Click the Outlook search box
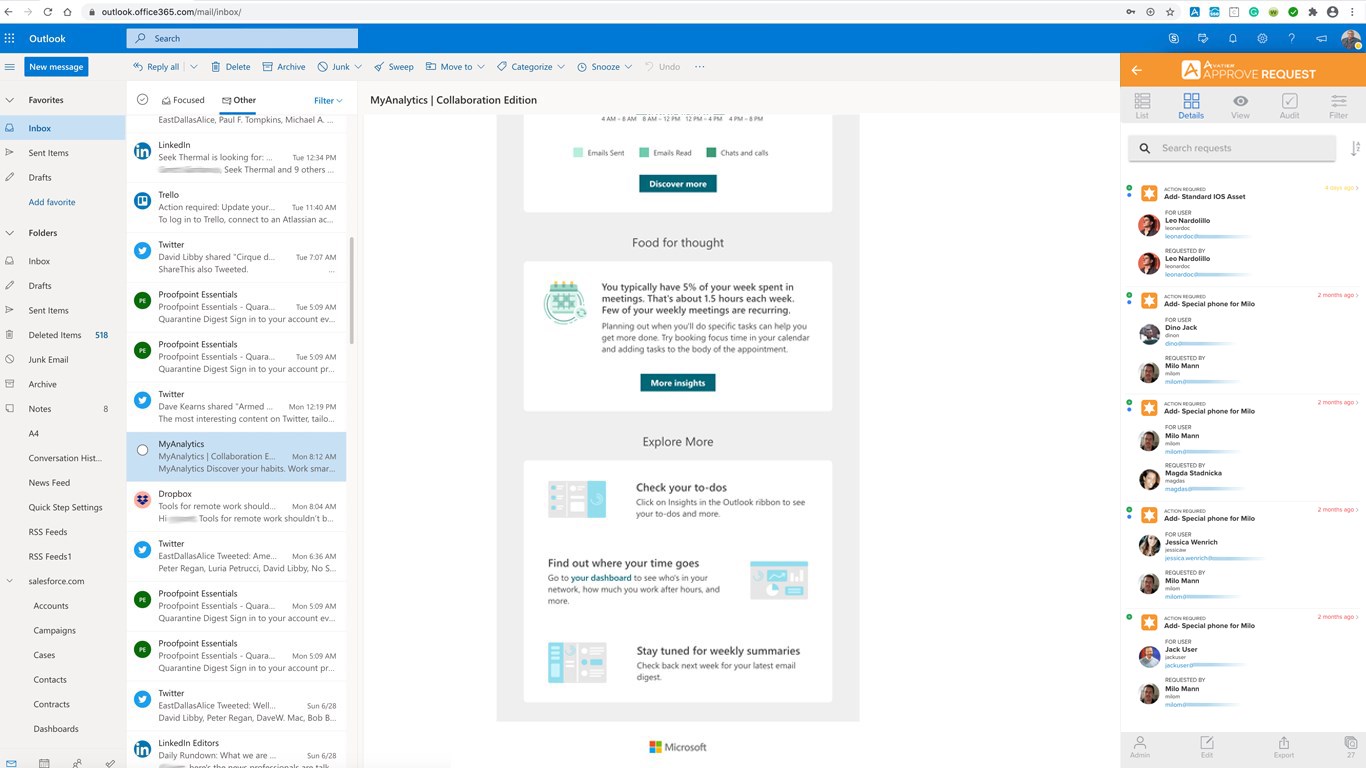The height and width of the screenshot is (768, 1366). click(242, 39)
